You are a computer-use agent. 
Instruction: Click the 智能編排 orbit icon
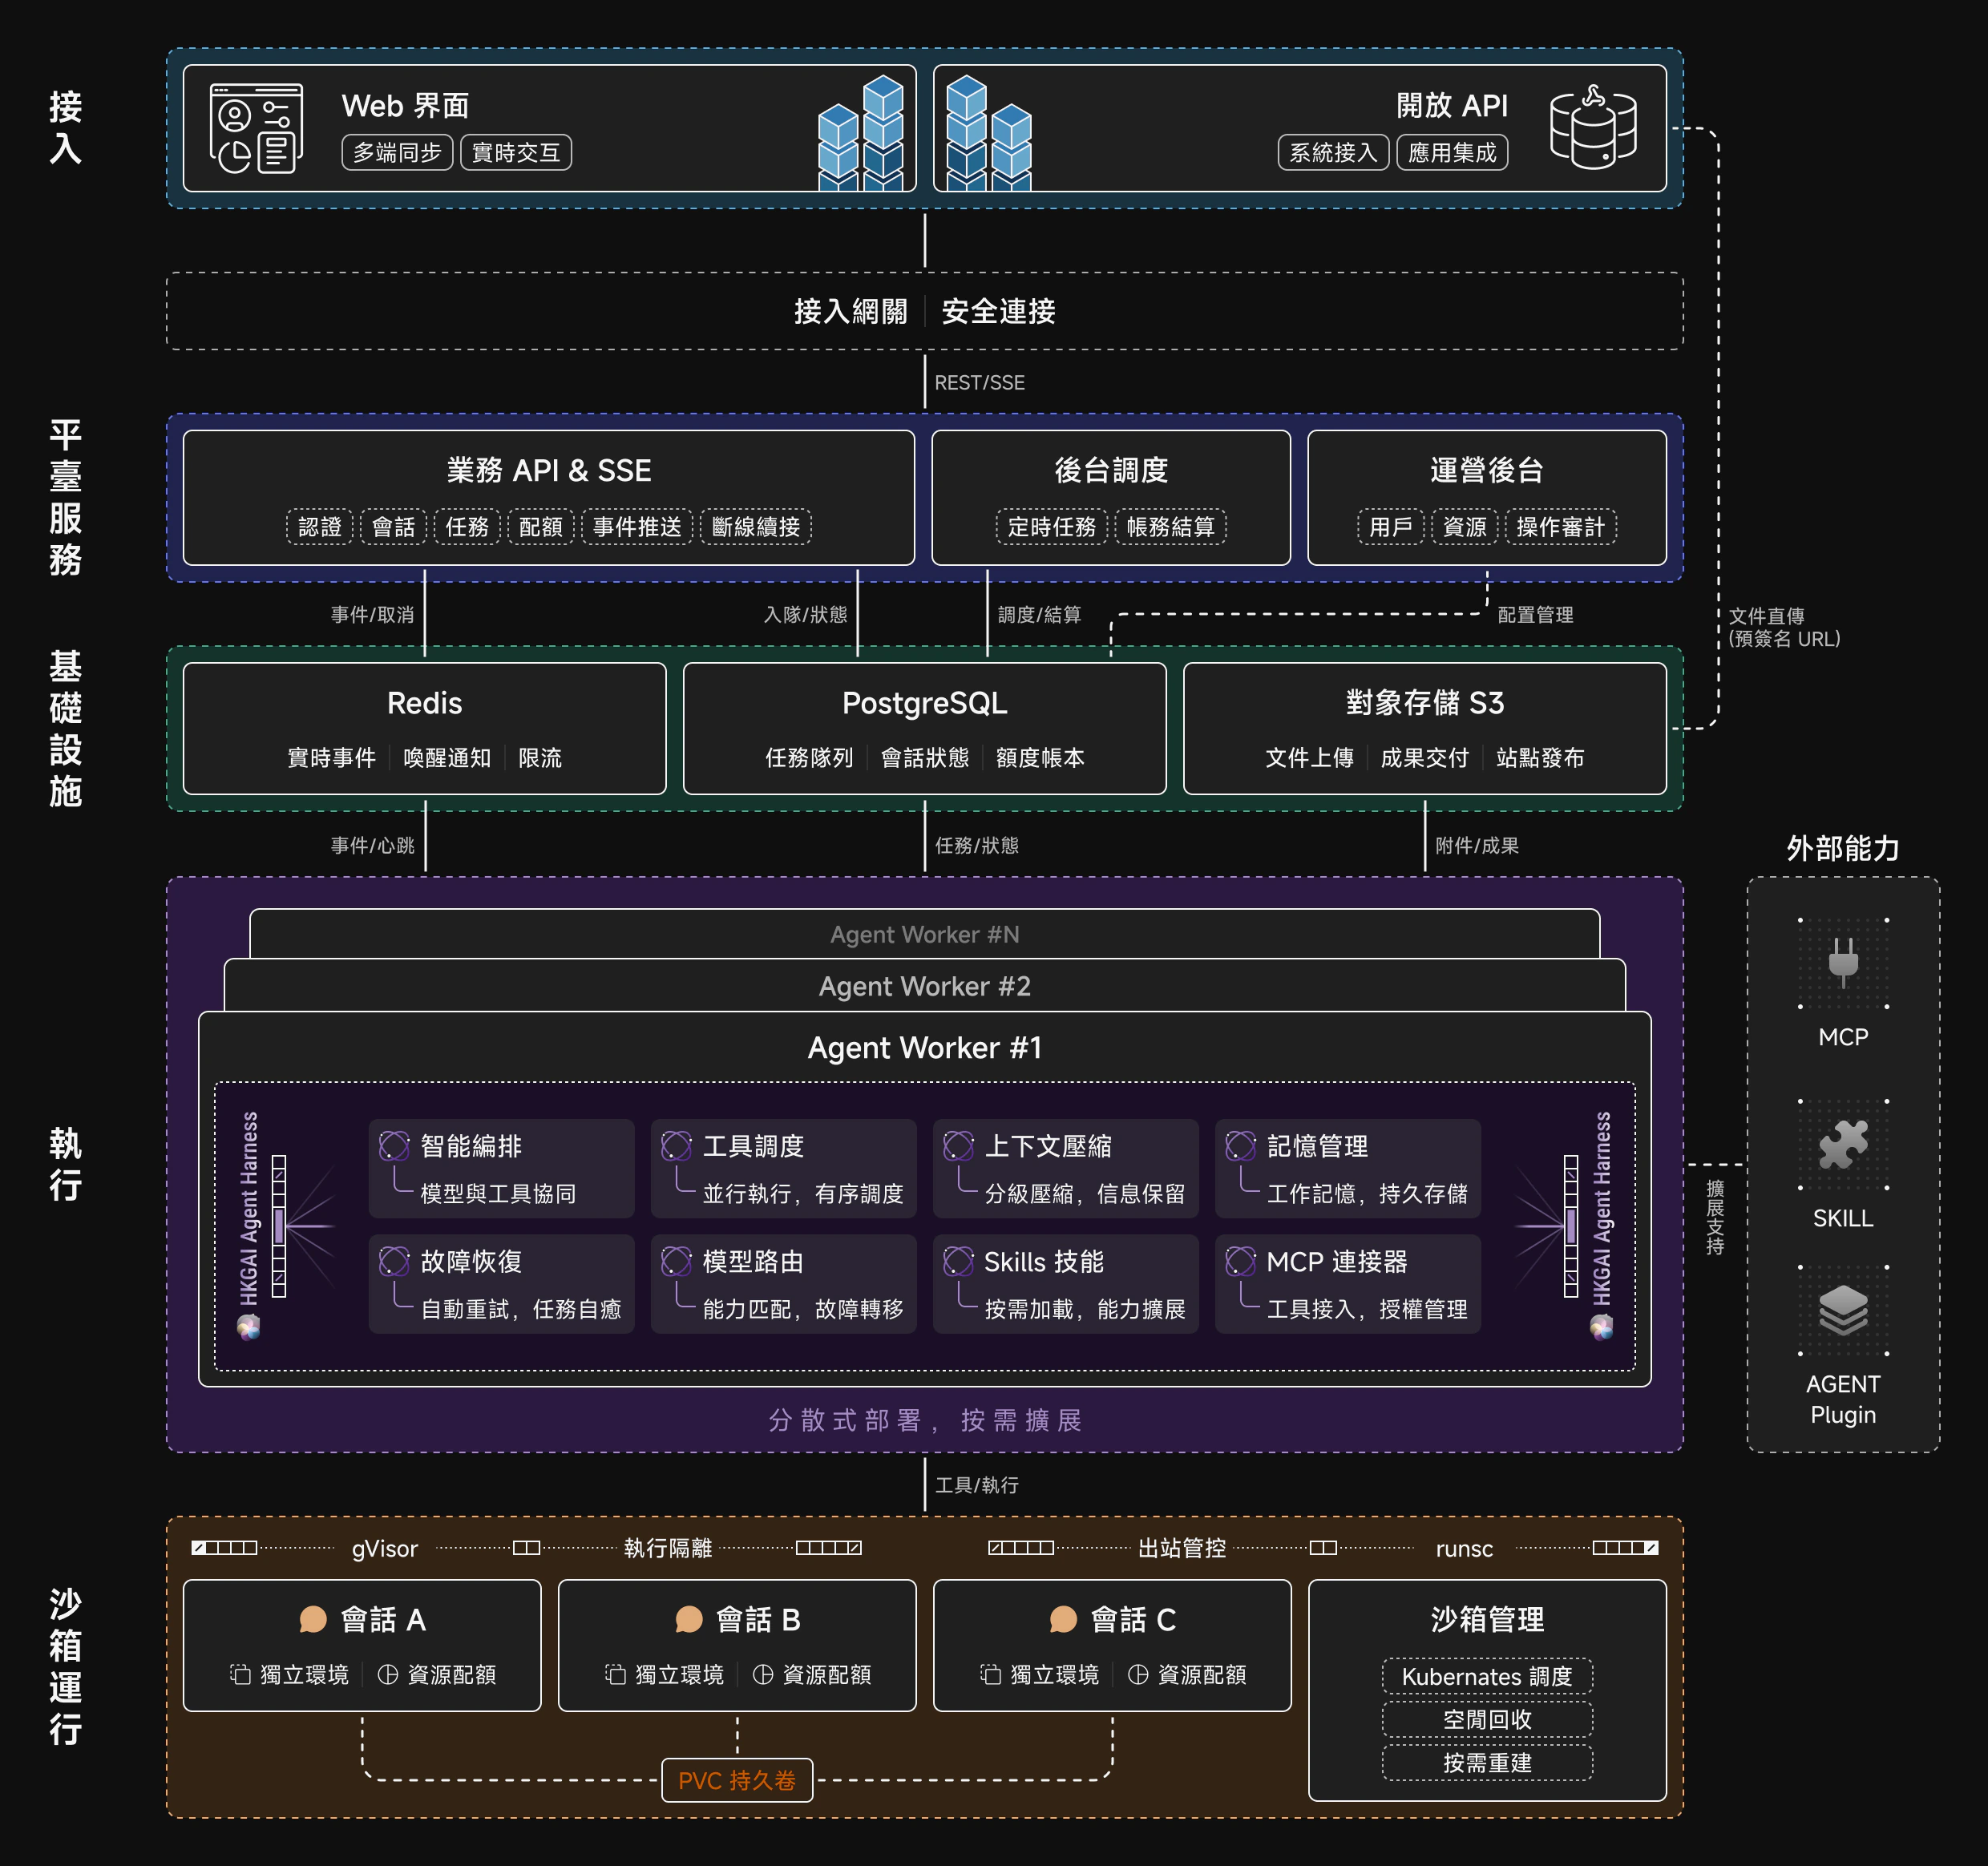[x=394, y=1146]
